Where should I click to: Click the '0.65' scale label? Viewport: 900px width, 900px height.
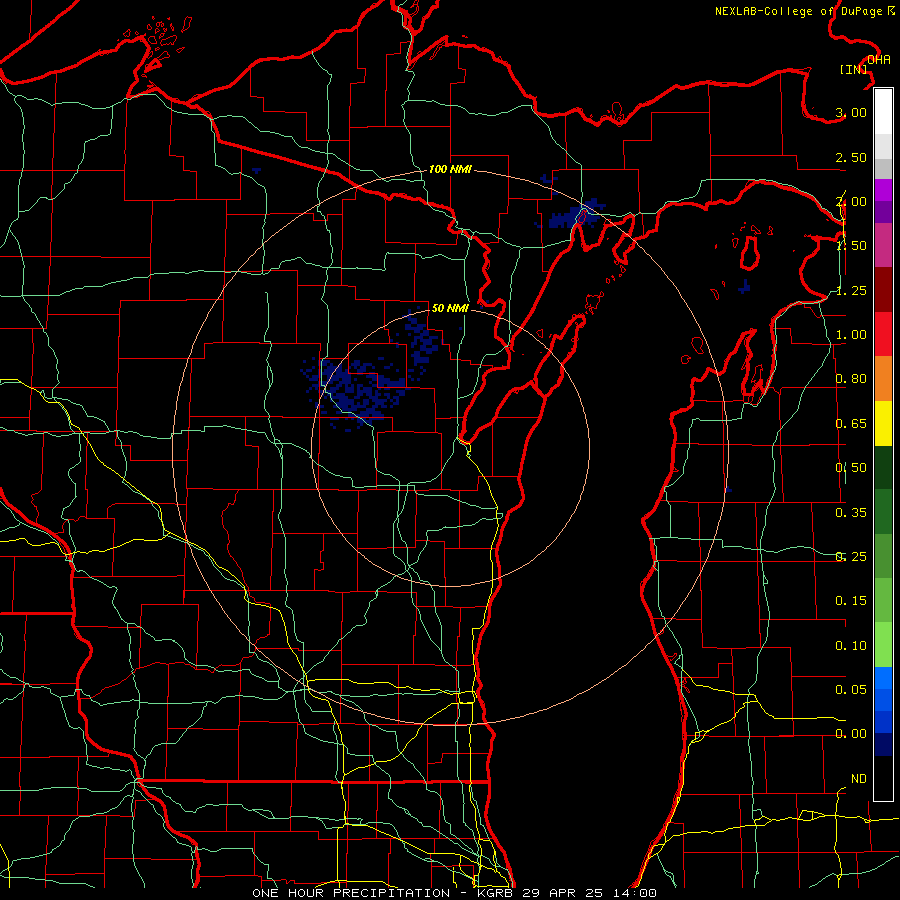(851, 424)
